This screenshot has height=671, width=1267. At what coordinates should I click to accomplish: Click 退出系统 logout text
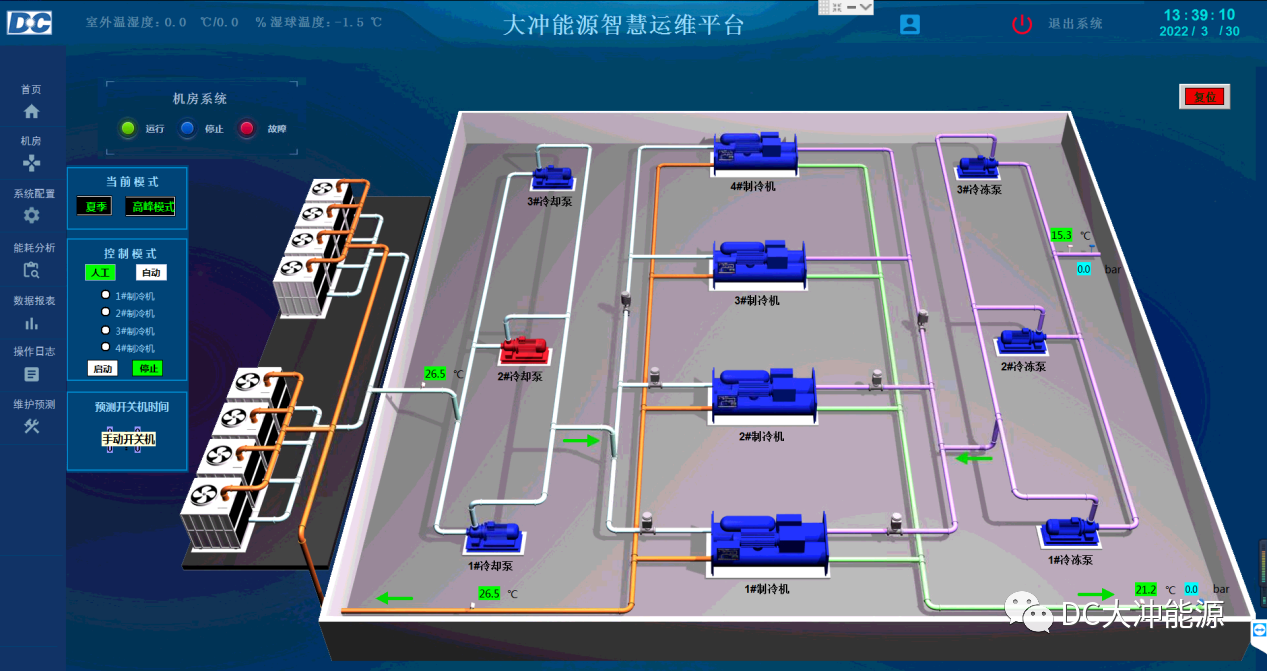point(1076,24)
